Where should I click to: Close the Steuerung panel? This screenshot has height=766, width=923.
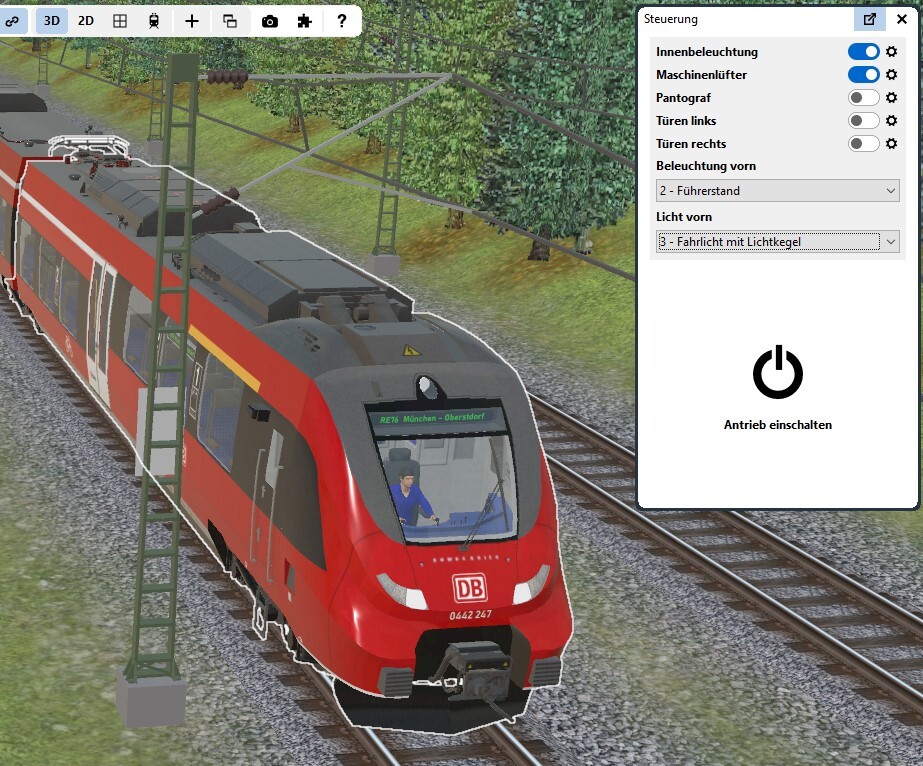(902, 19)
